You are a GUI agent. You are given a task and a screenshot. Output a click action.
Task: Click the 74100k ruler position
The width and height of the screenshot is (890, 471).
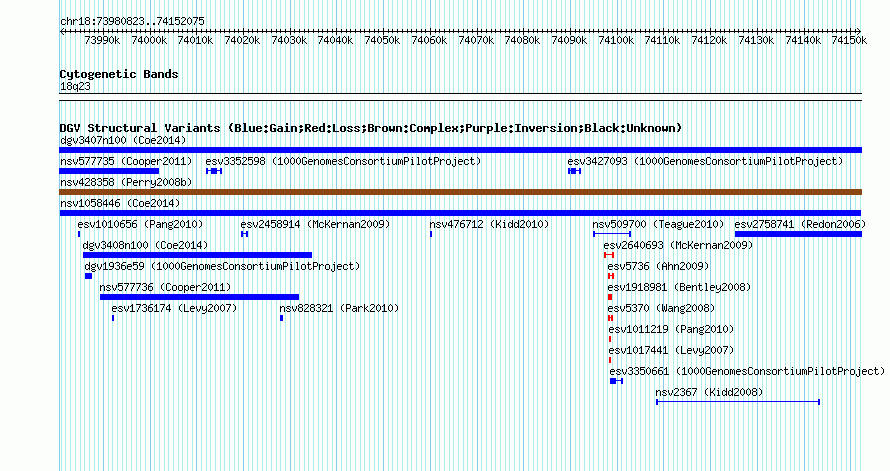tap(616, 40)
